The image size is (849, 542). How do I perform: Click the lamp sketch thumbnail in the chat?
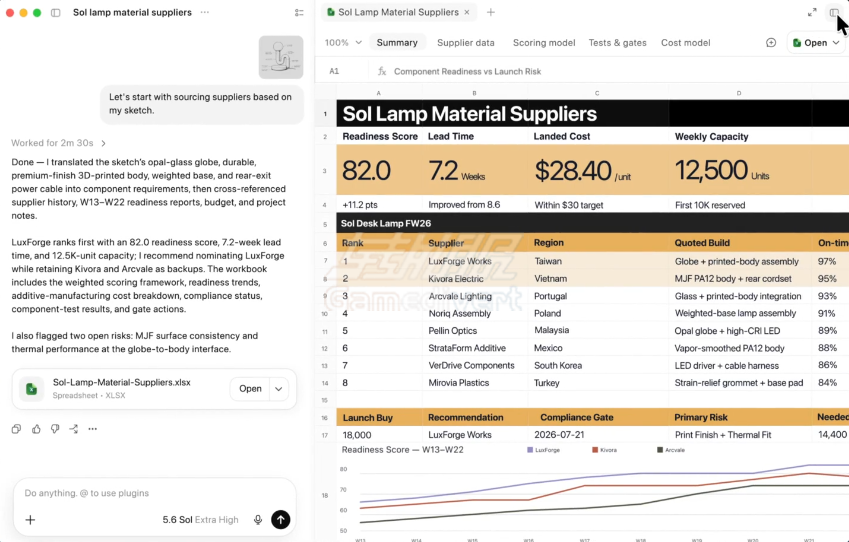[x=281, y=57]
